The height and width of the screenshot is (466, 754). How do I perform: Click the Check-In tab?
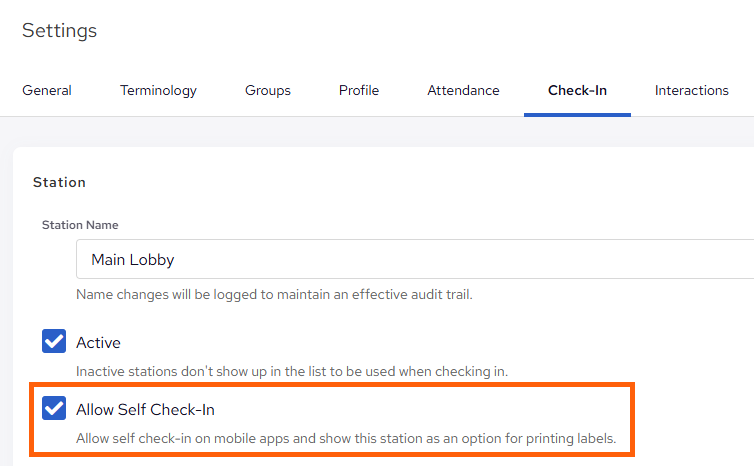tap(577, 90)
